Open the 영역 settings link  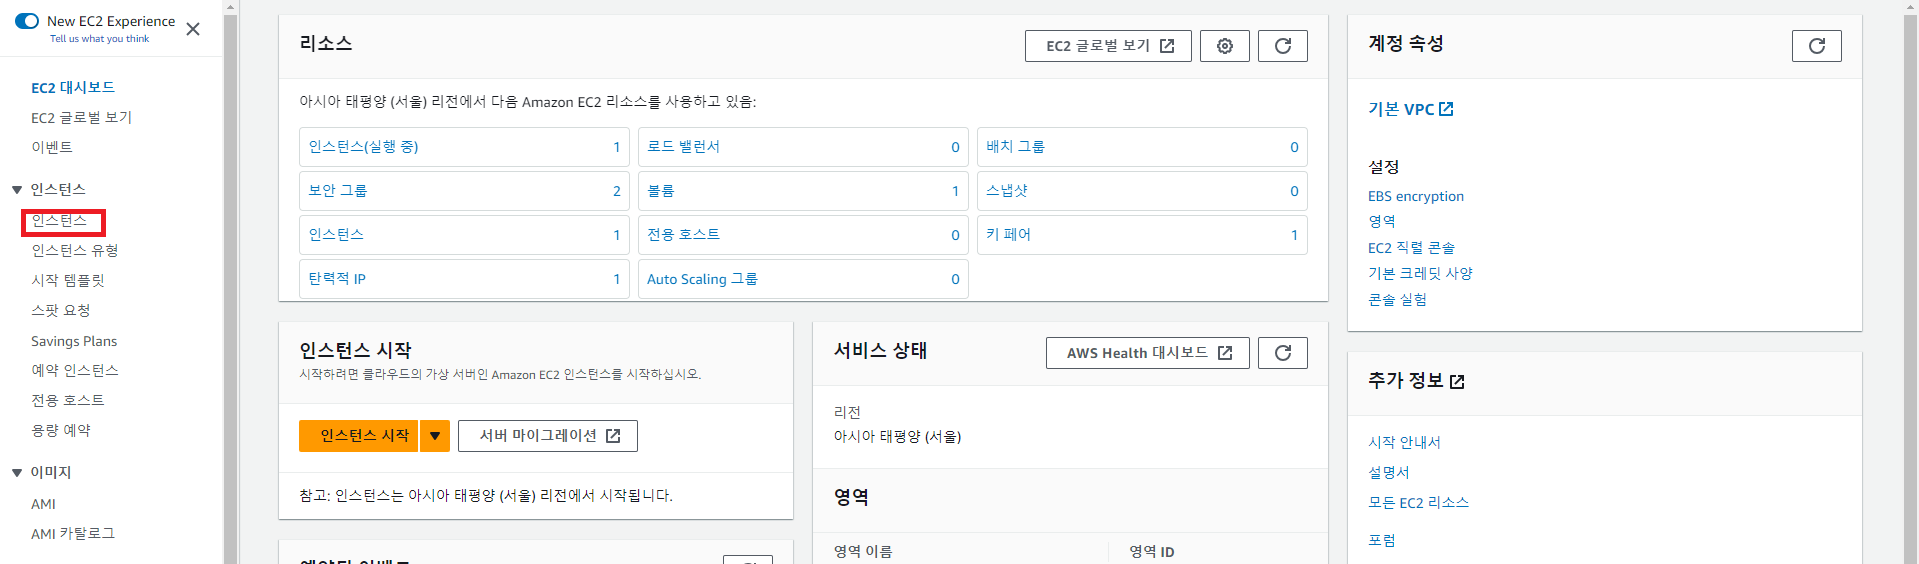coord(1381,221)
